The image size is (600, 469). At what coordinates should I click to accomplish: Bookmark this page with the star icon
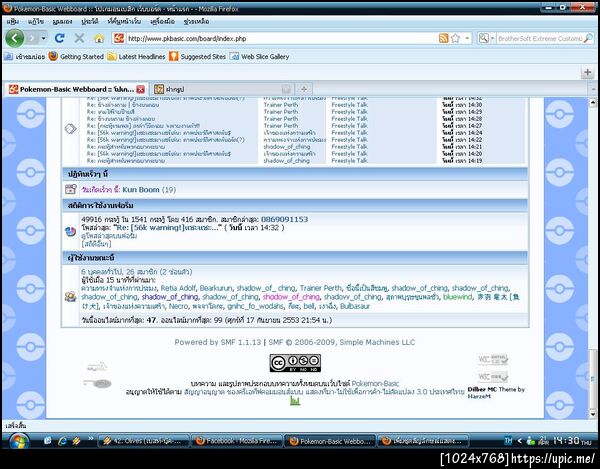pos(455,38)
